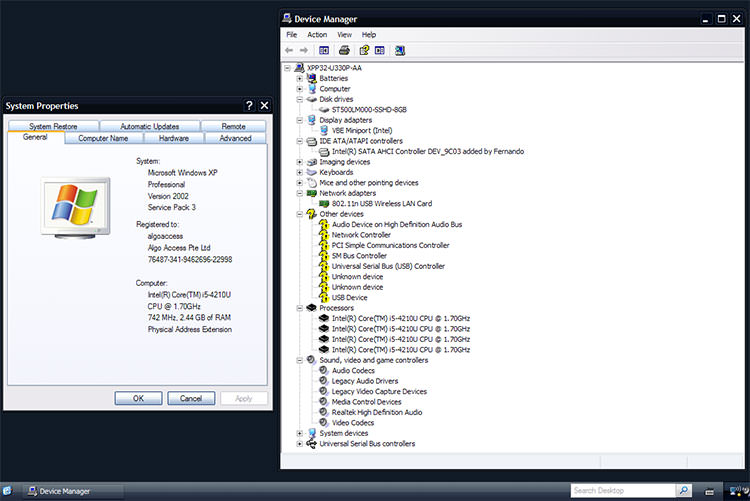Image resolution: width=750 pixels, height=501 pixels.
Task: Click the SM Bus Controller warning icon
Action: pyautogui.click(x=323, y=256)
